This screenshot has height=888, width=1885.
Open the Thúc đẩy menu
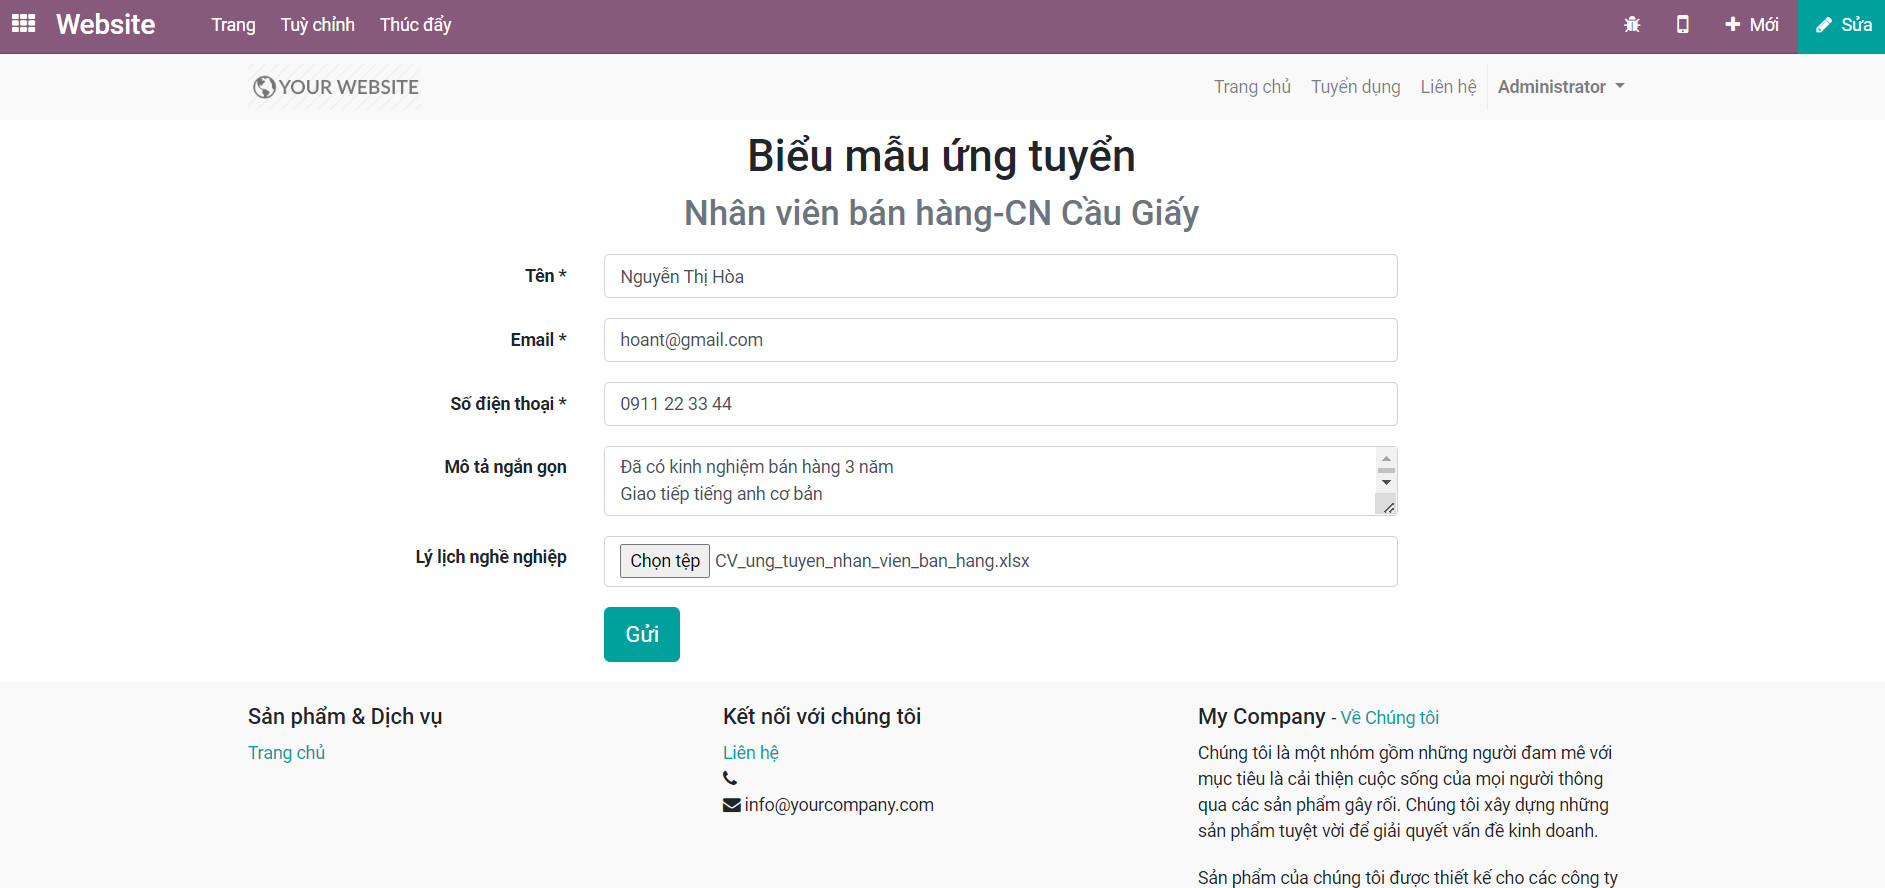(415, 25)
